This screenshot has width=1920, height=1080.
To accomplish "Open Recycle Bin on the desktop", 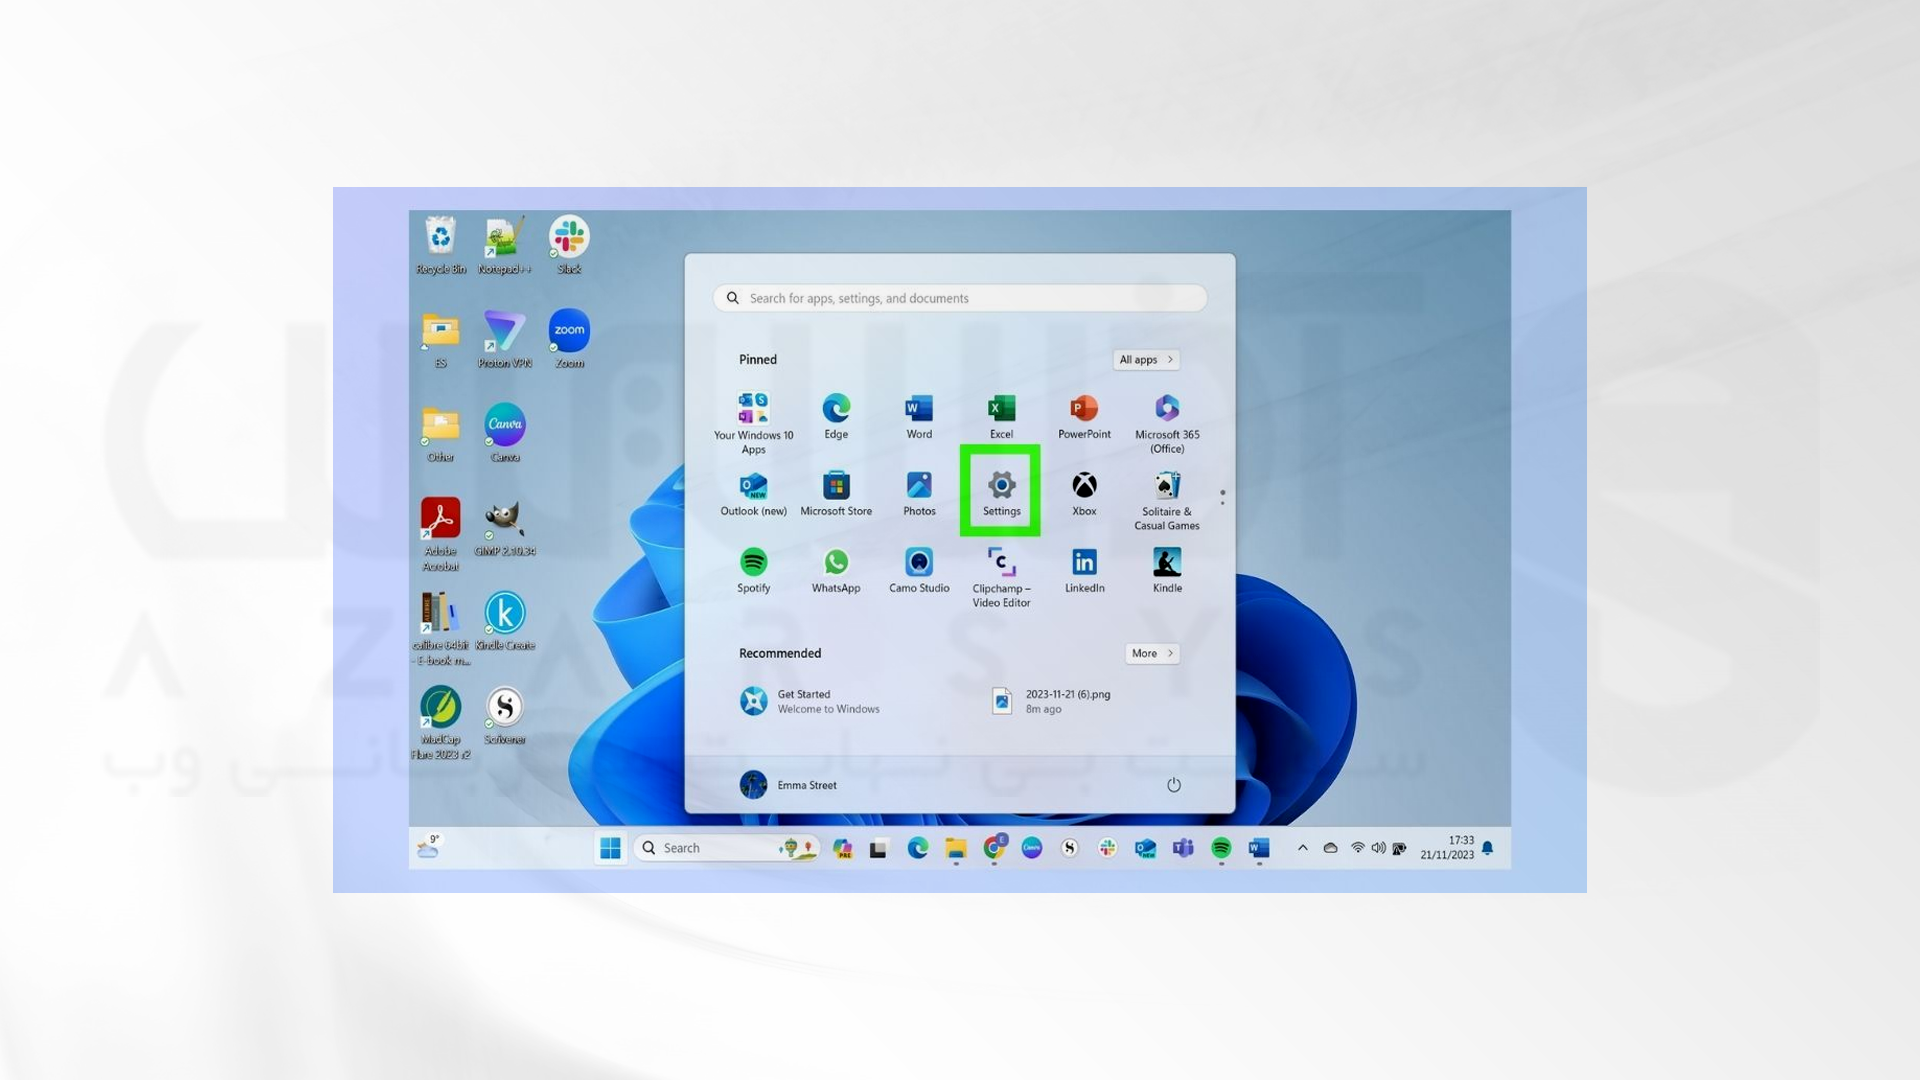I will tap(440, 245).
